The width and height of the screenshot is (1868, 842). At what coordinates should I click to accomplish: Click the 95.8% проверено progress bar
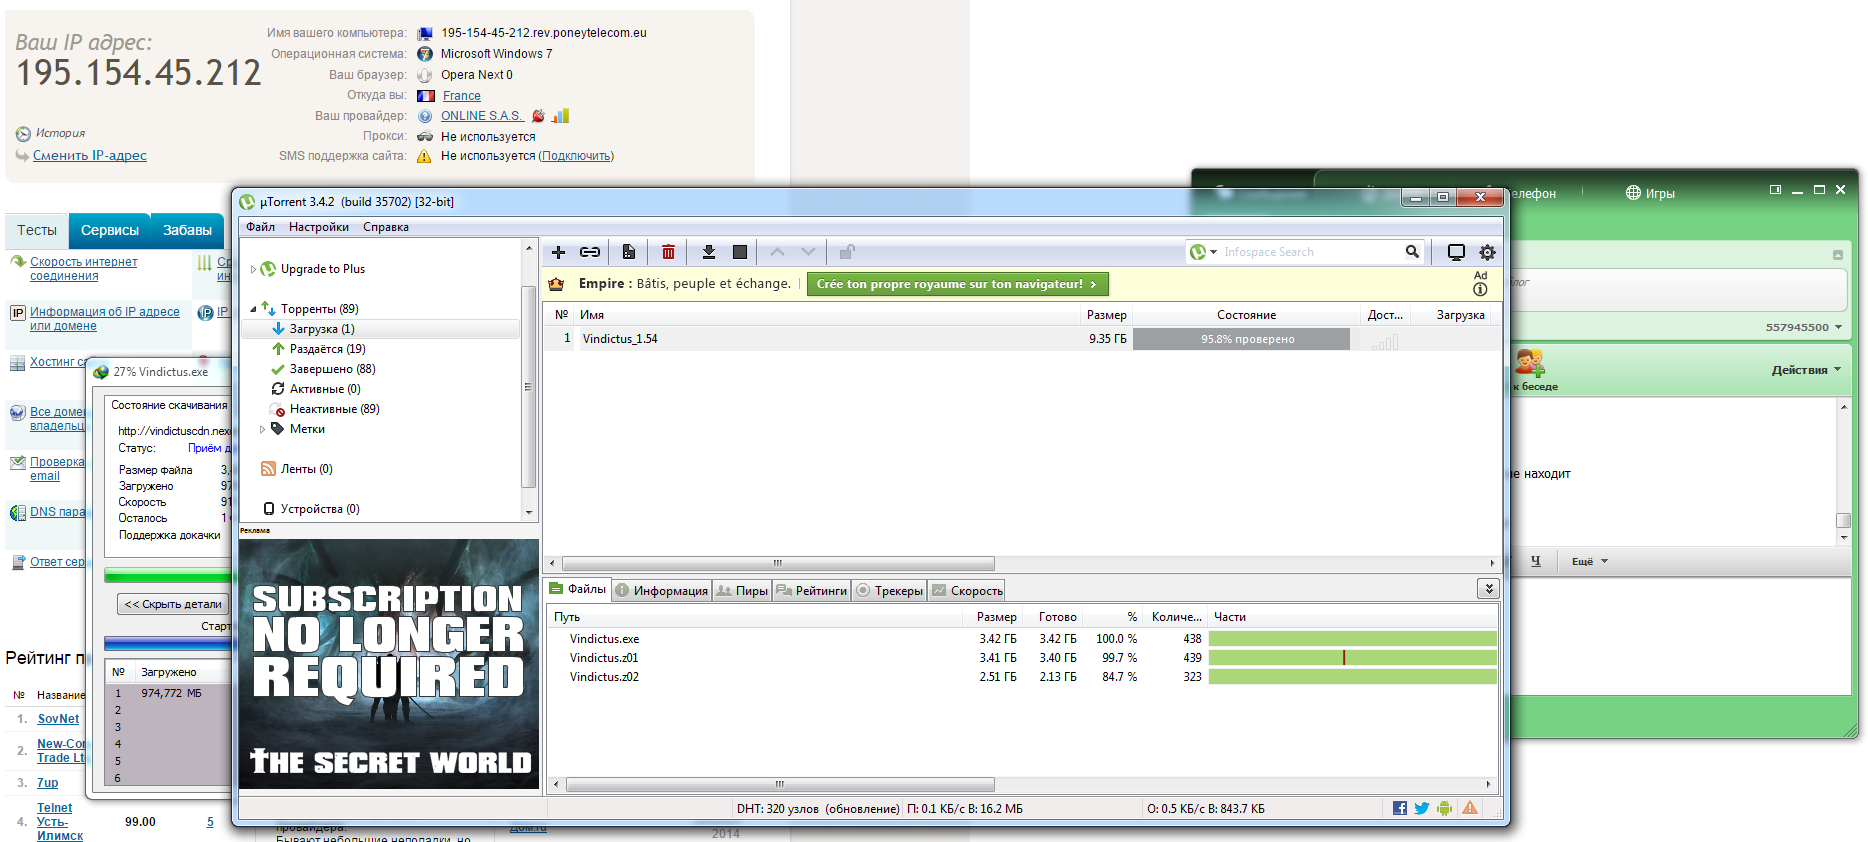(x=1241, y=339)
